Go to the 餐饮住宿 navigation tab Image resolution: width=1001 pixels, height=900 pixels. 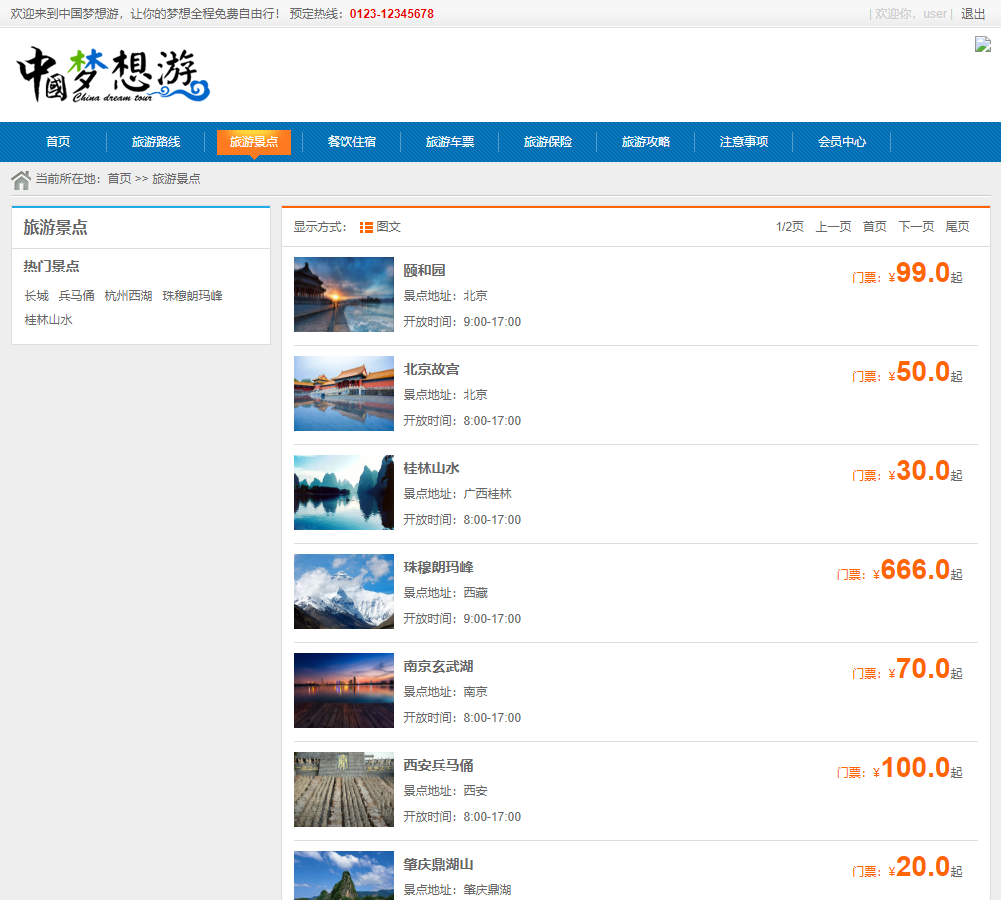pyautogui.click(x=352, y=142)
